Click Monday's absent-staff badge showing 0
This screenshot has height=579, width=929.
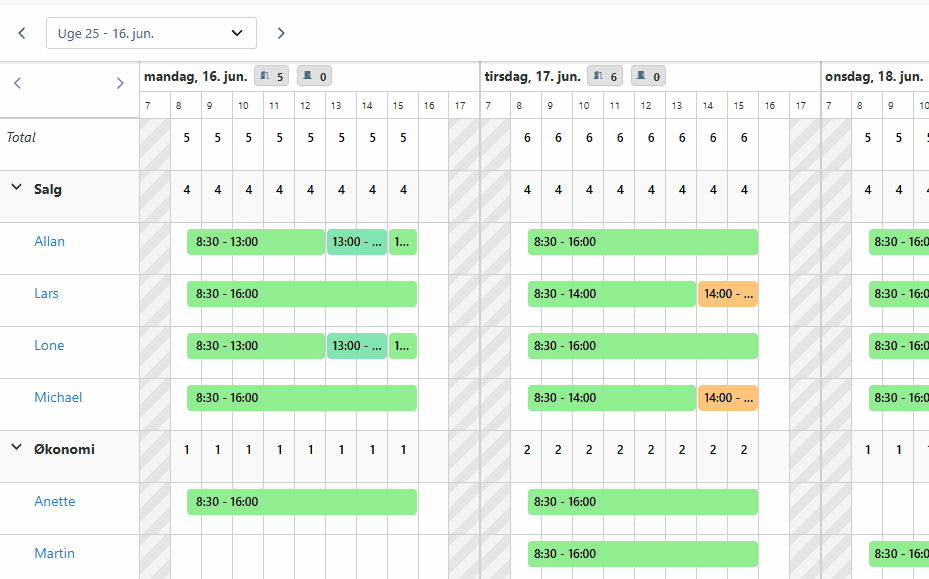tap(314, 76)
